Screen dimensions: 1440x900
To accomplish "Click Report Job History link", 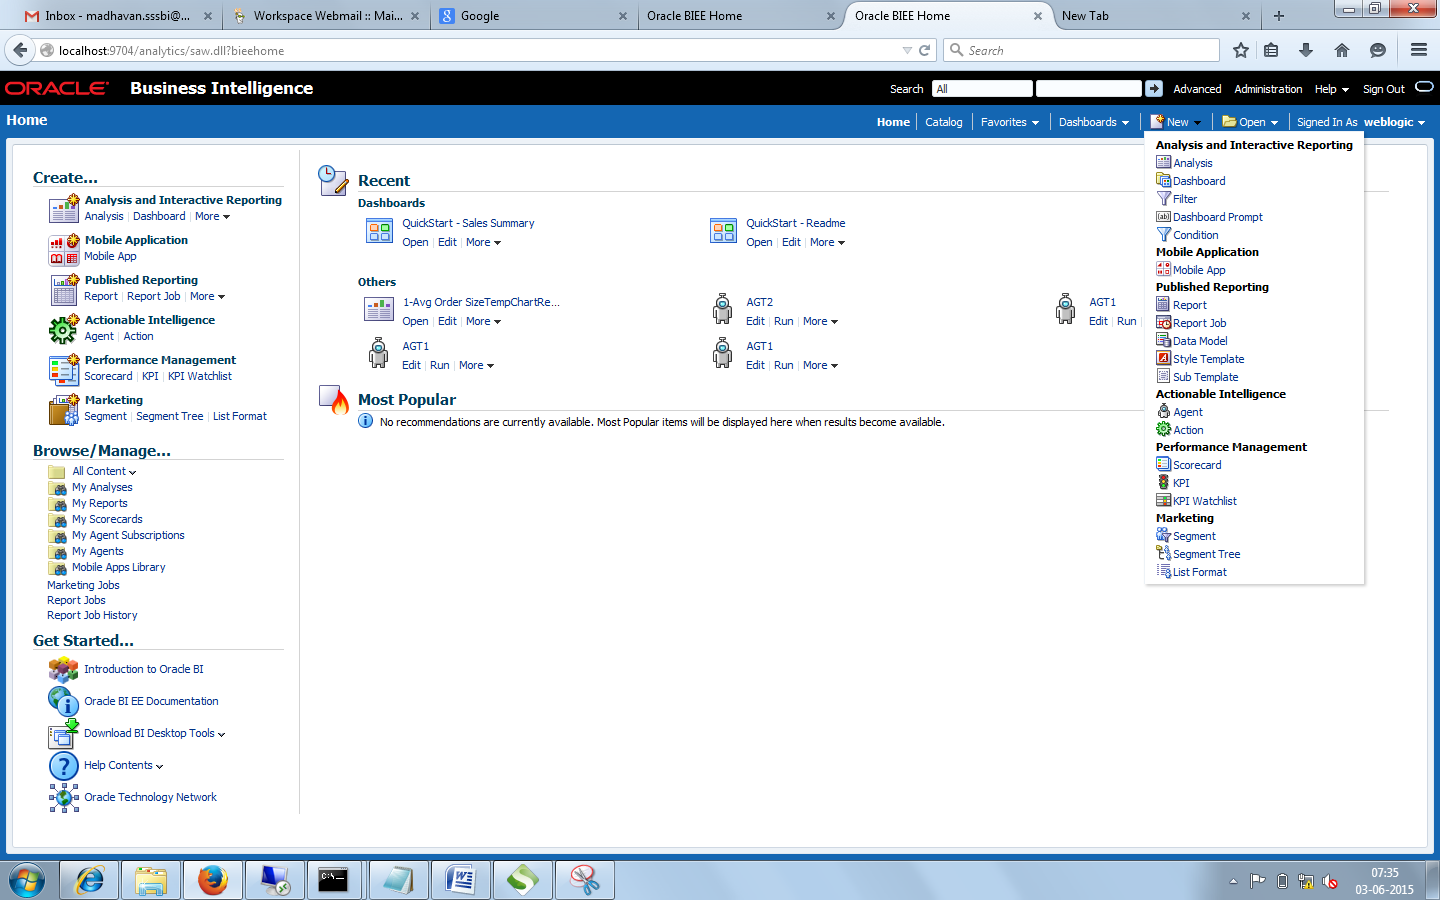I will [x=92, y=615].
